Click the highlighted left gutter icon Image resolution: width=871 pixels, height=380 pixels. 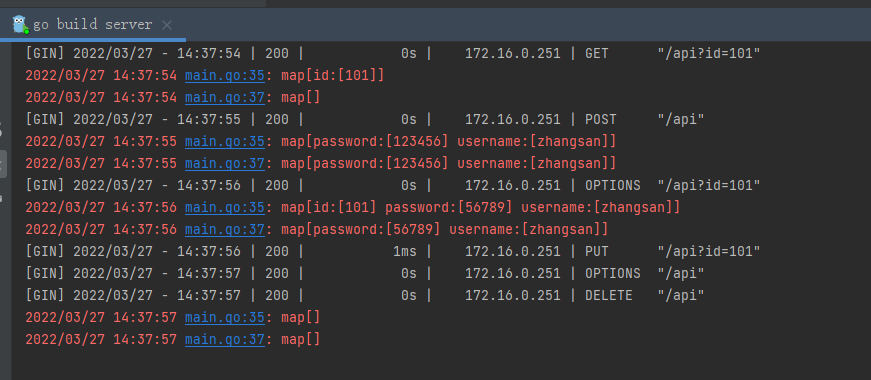3,164
